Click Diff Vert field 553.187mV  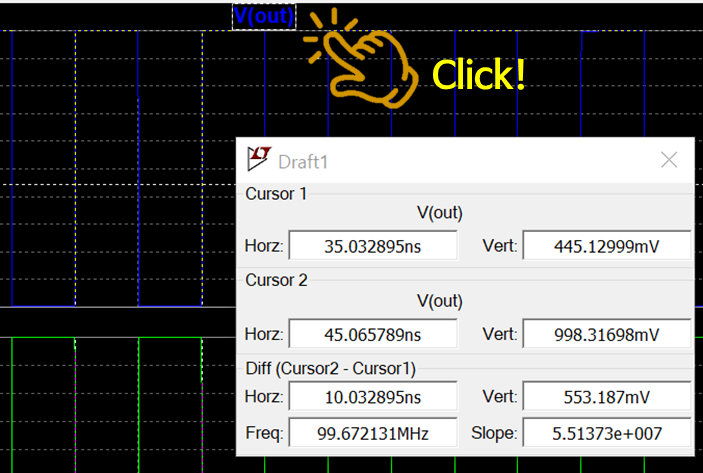(607, 396)
